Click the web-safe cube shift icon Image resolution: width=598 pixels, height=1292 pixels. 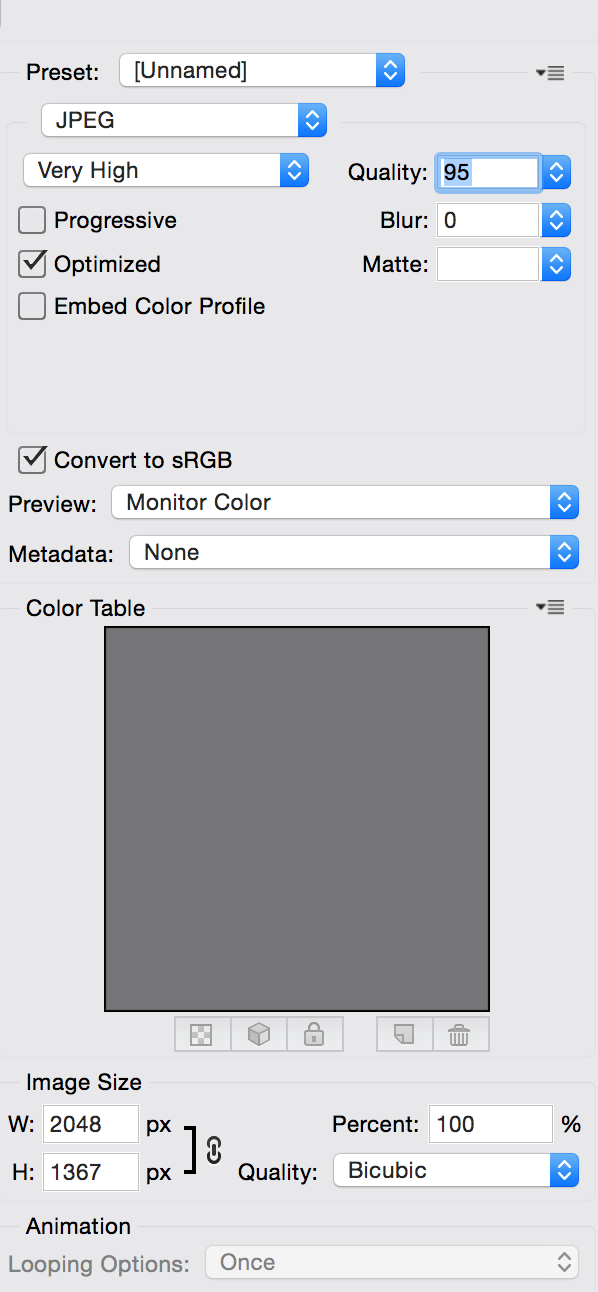coord(259,1035)
